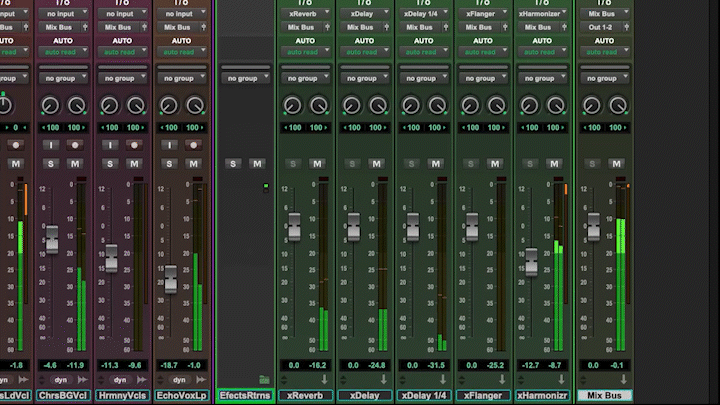Click the record enable button on EchoVoxLp
720x405 pixels.
pos(194,145)
